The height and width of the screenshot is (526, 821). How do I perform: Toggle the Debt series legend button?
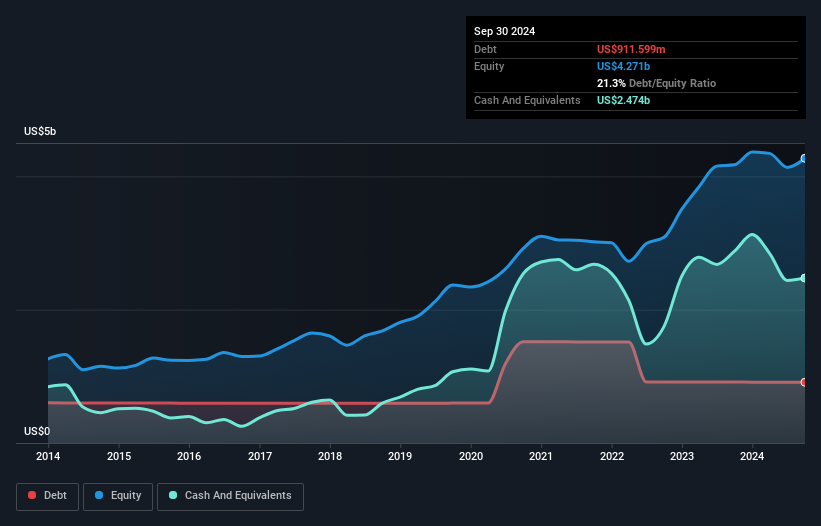[x=48, y=496]
